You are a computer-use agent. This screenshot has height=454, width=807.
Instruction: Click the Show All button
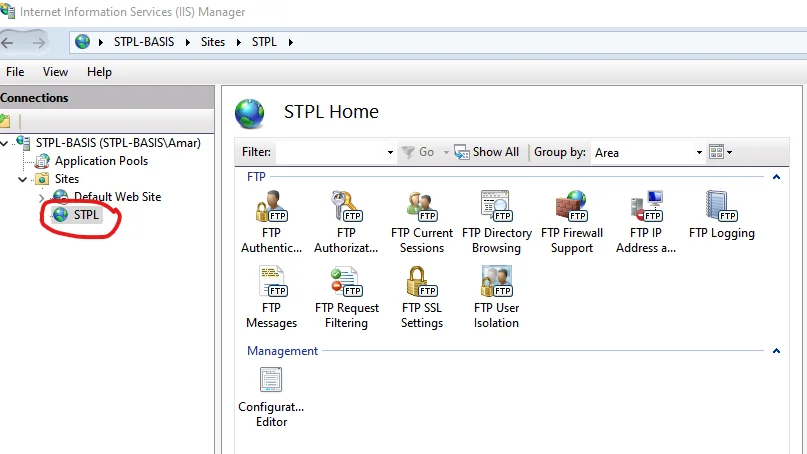487,152
